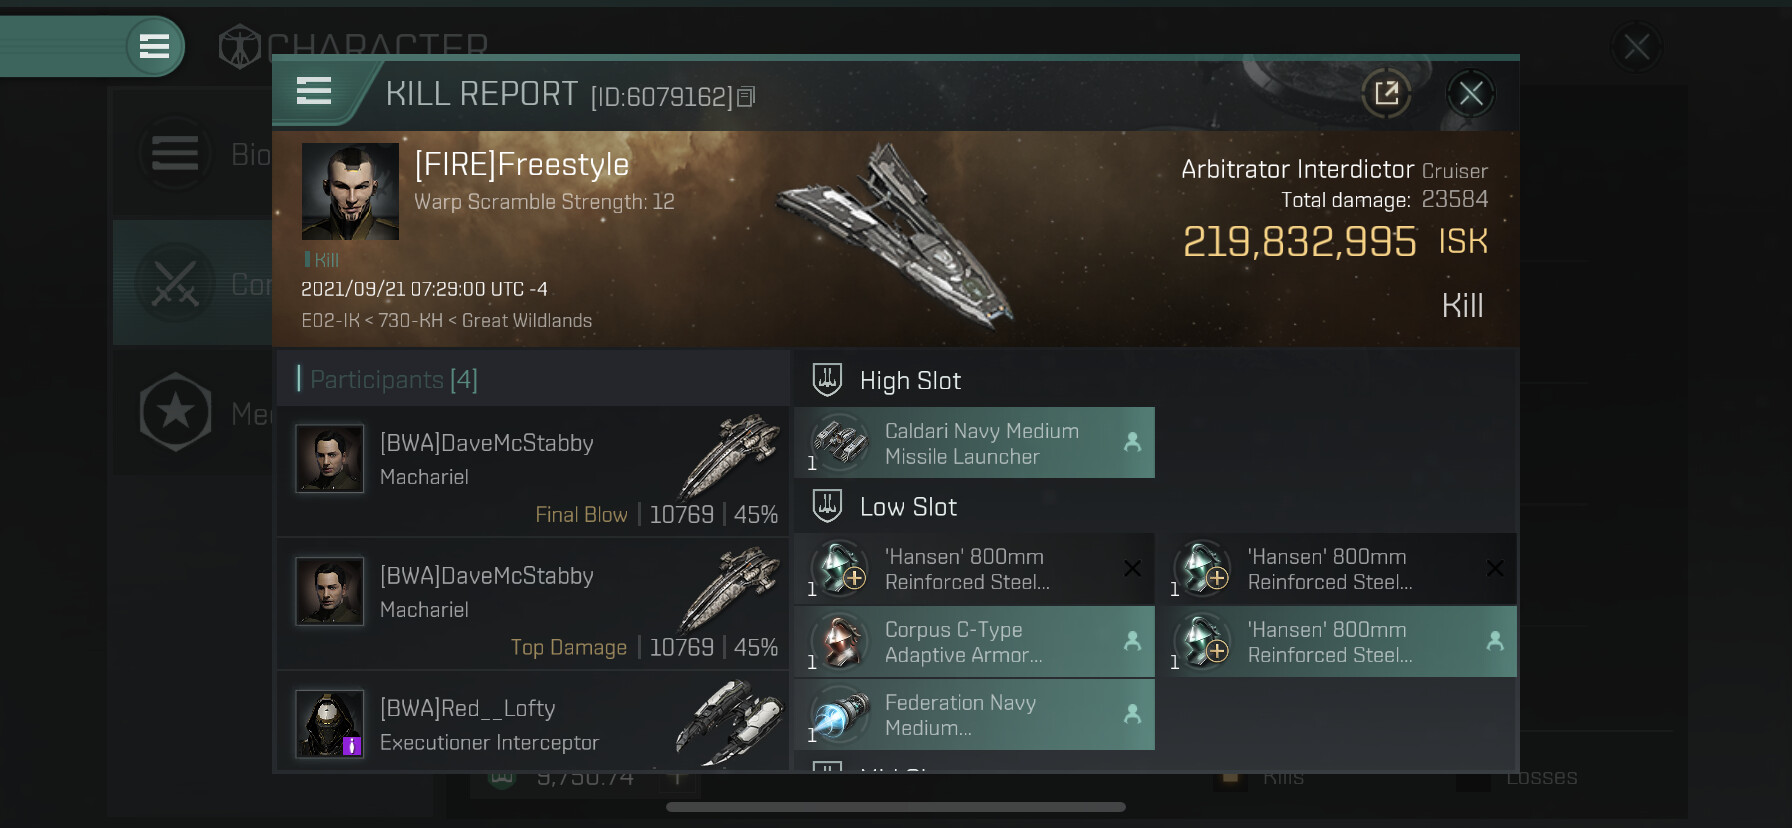Image resolution: width=1792 pixels, height=828 pixels.
Task: Select the Federation Navy Medium module
Action: point(975,715)
